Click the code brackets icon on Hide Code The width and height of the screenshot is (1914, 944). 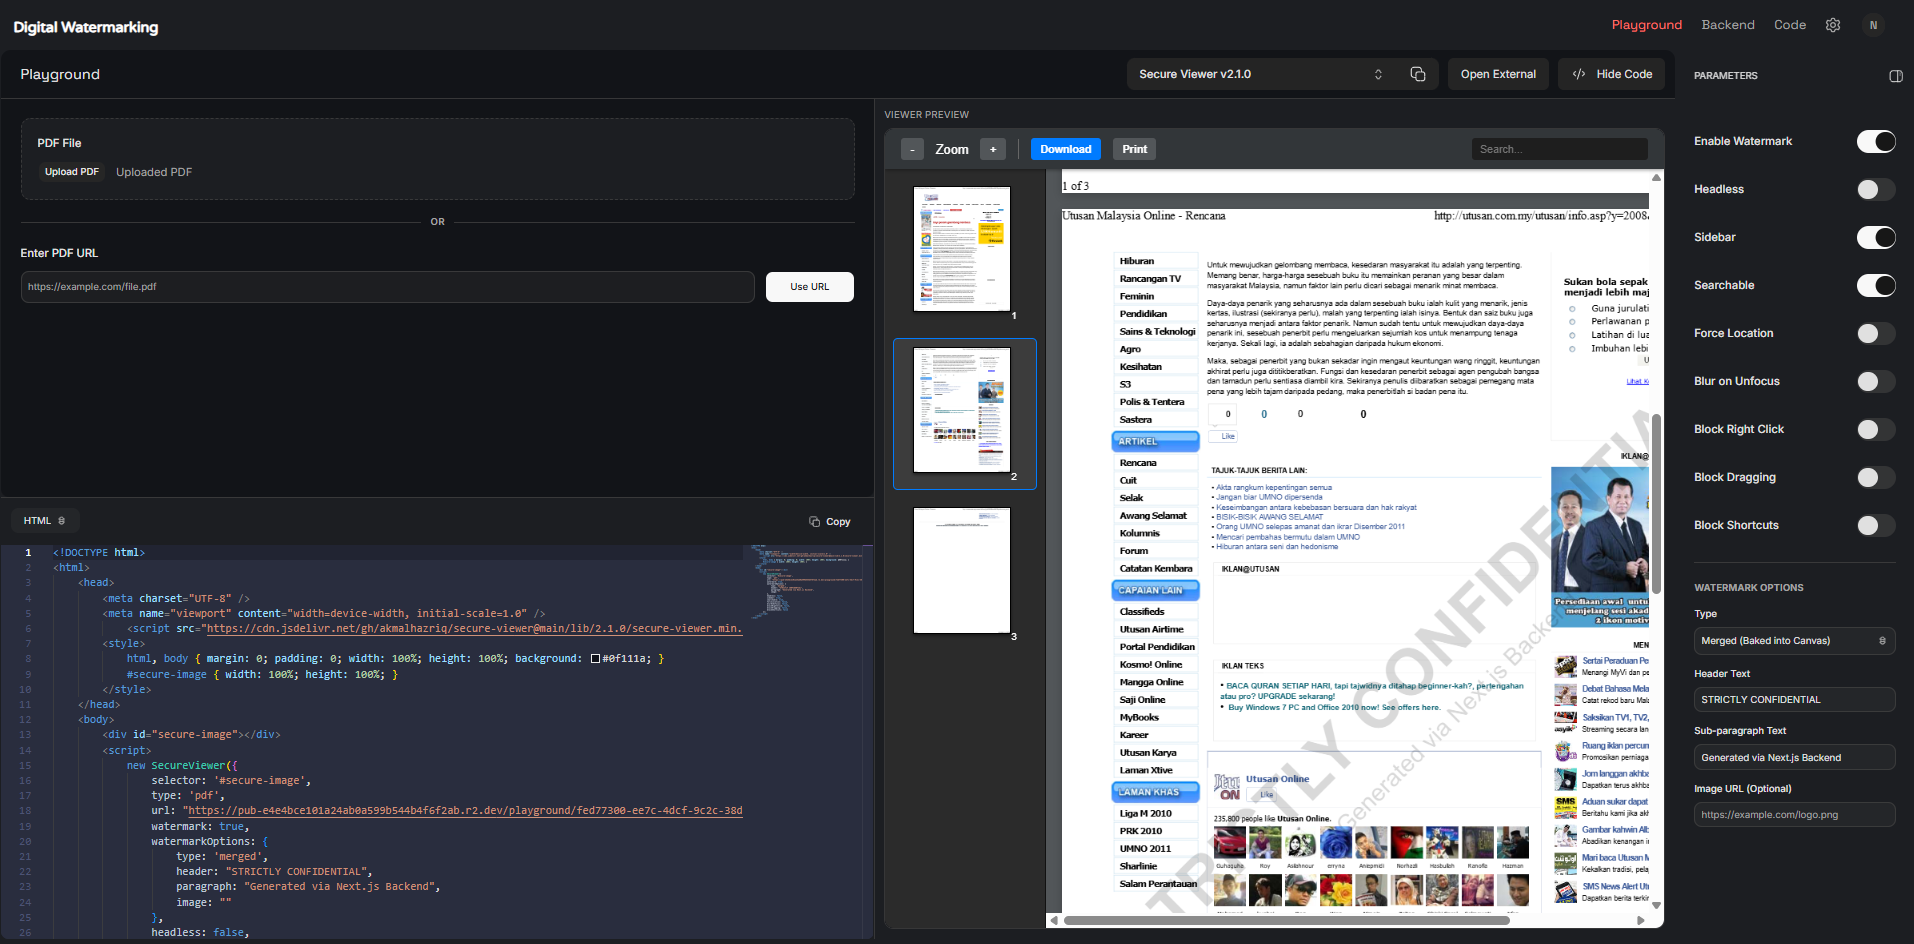1579,74
